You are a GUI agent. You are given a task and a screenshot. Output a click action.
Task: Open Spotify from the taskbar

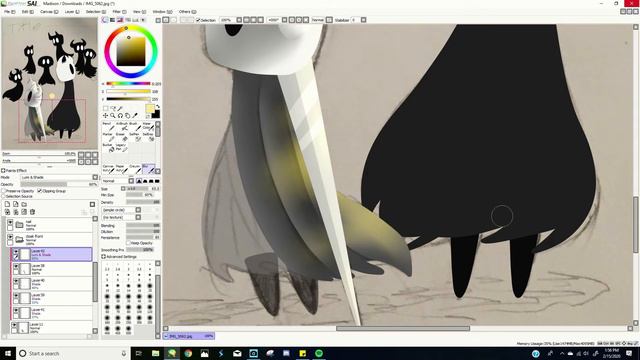pos(319,353)
